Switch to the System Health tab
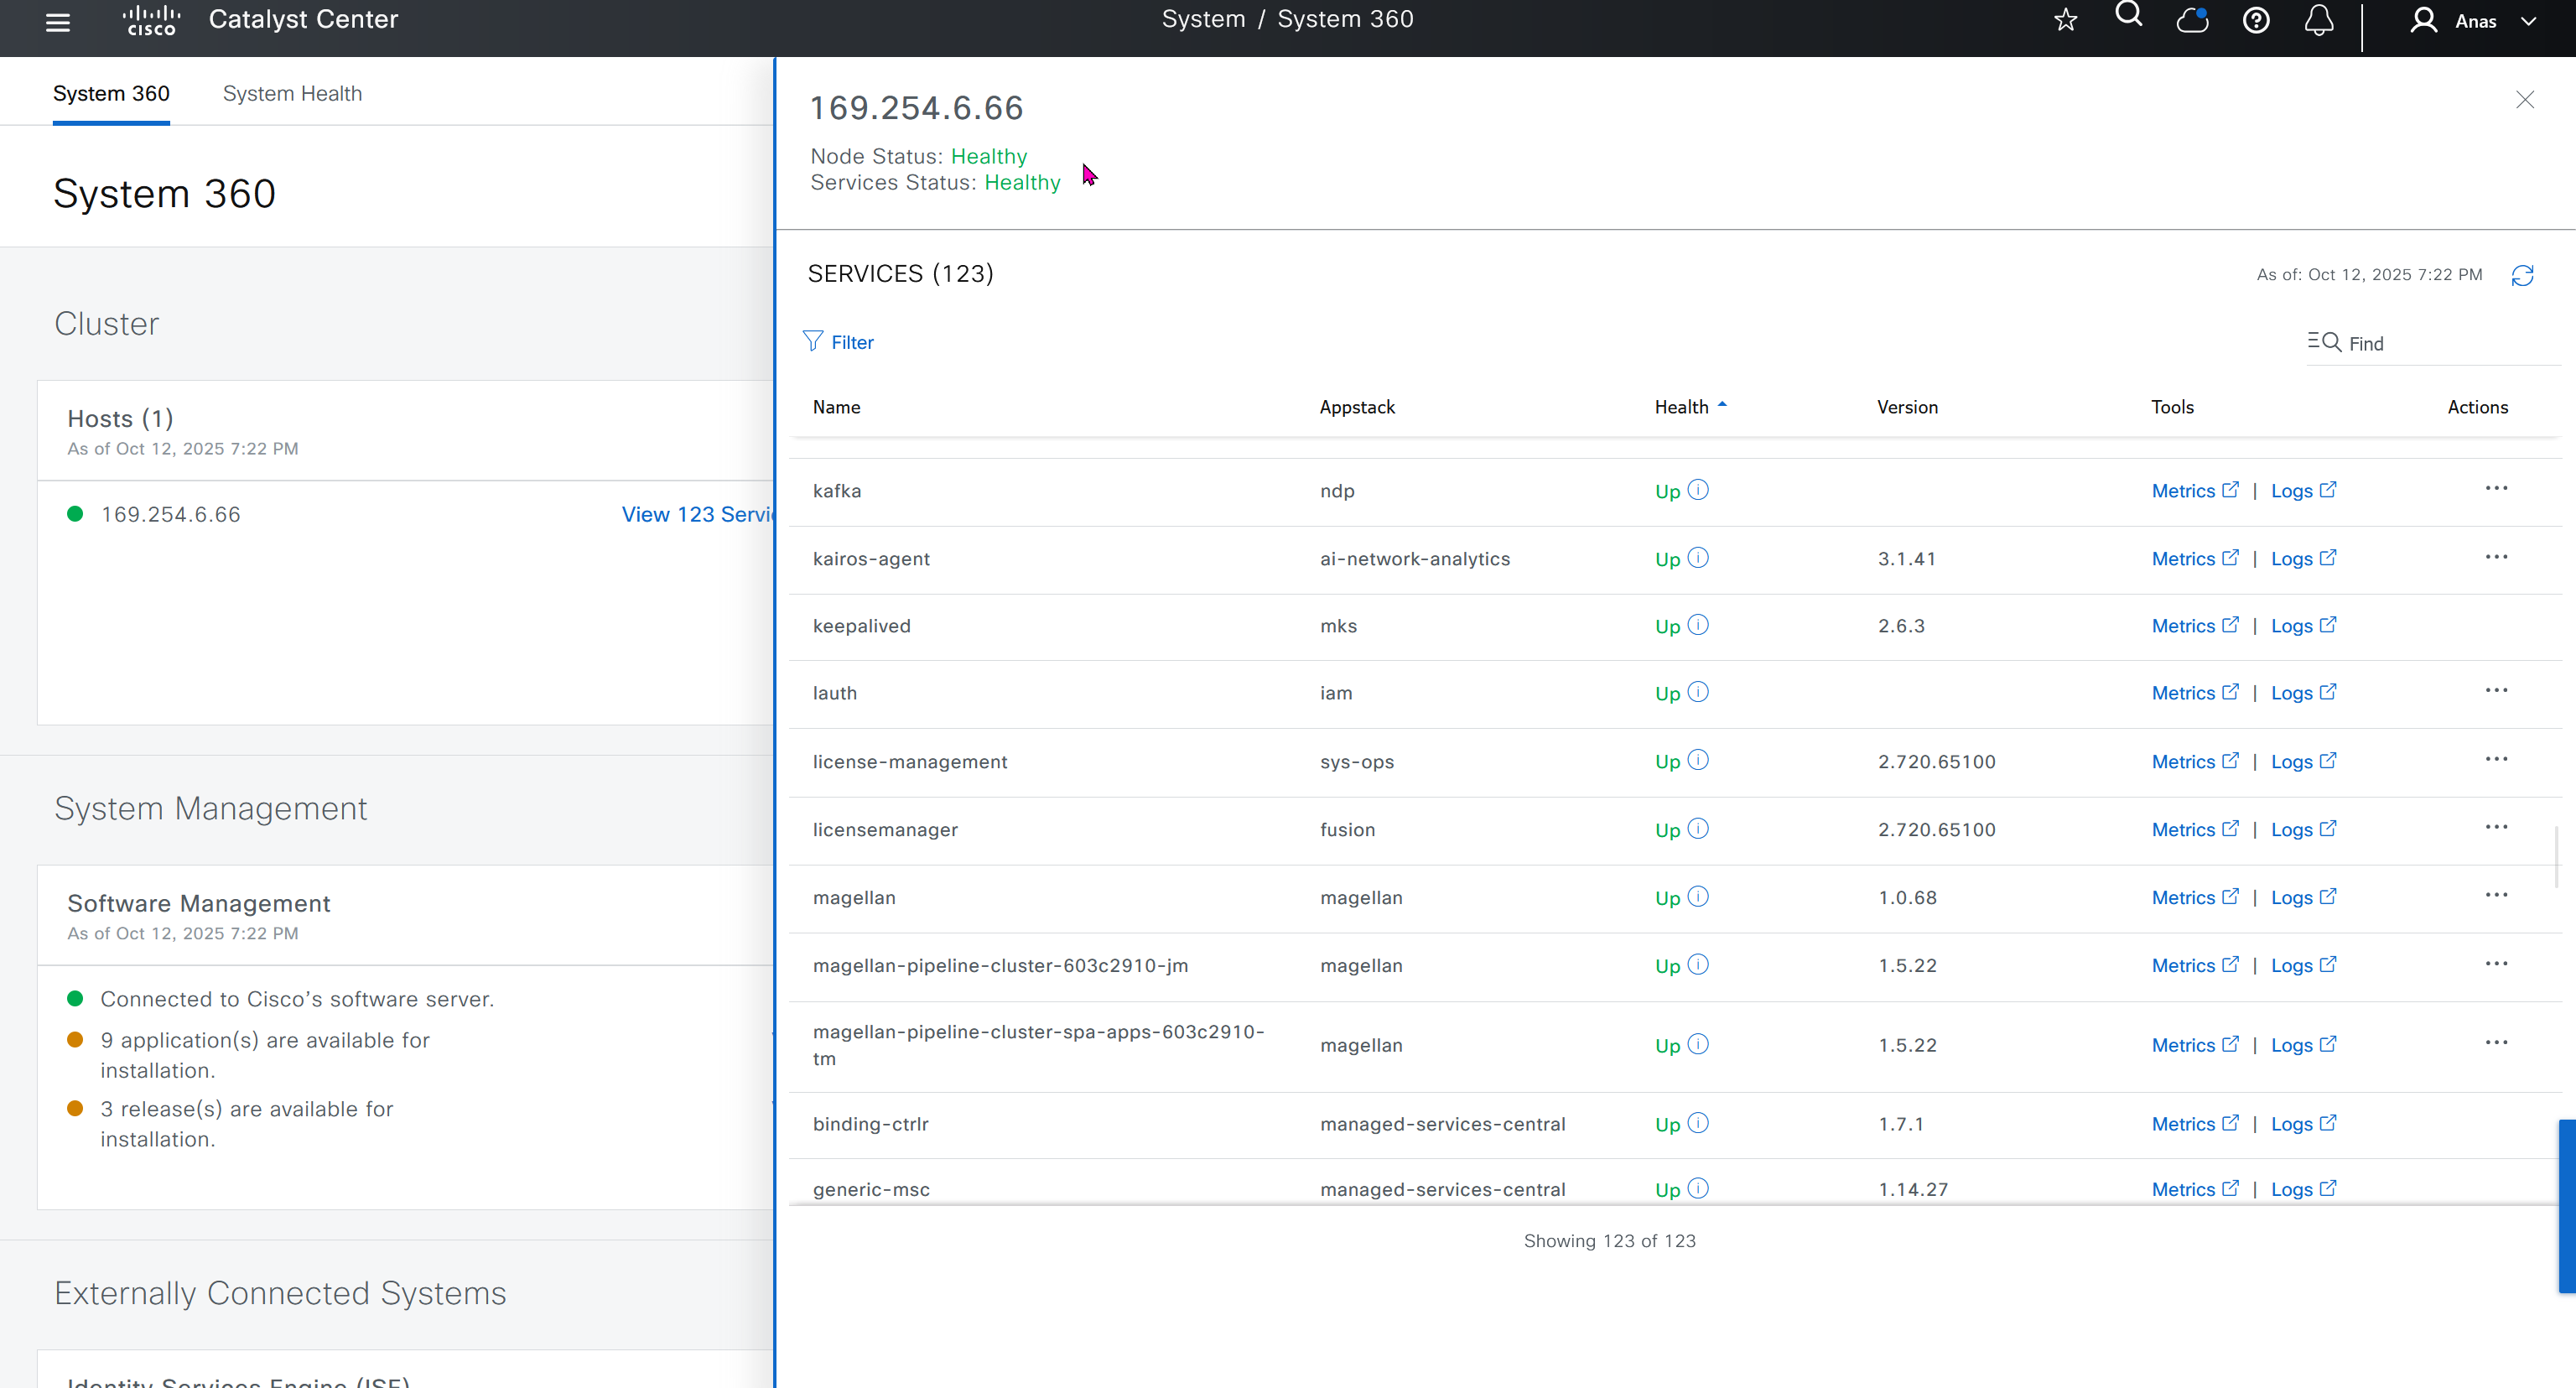The width and height of the screenshot is (2576, 1388). 292,93
